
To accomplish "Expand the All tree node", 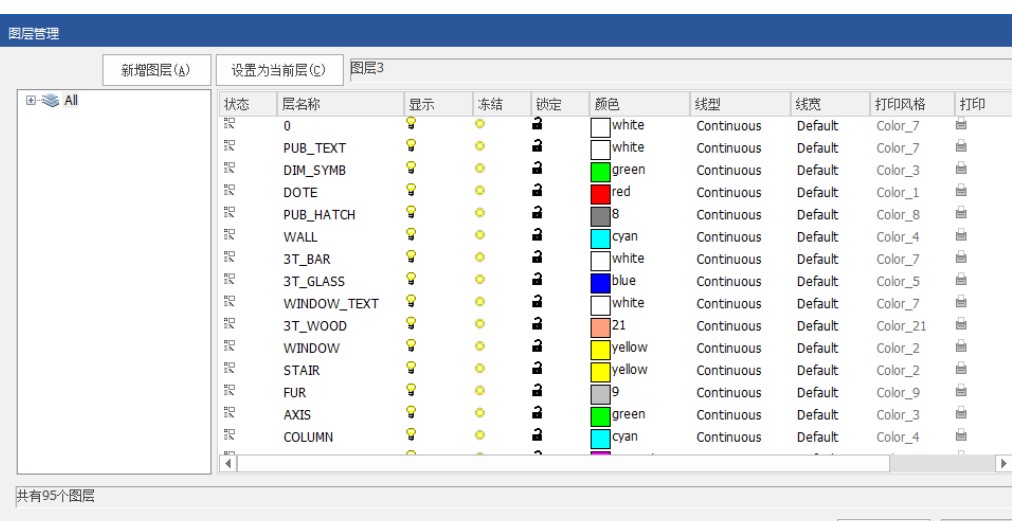I will tap(31, 101).
